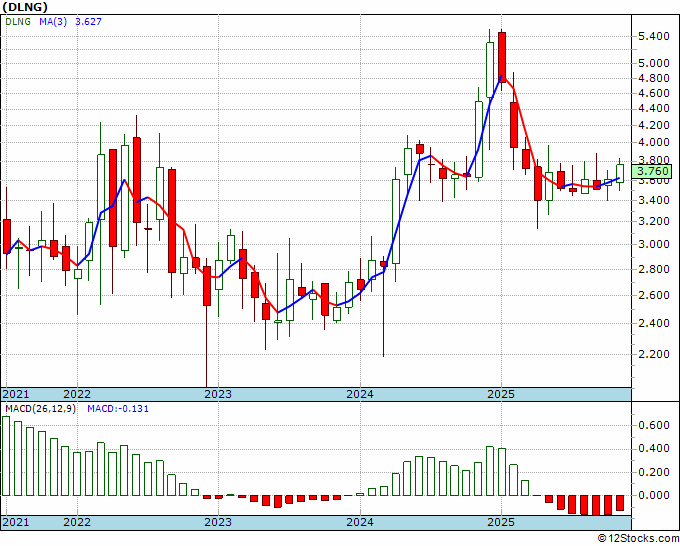Click the 0.000 MACD axis label
The width and height of the screenshot is (680, 546).
tap(654, 495)
